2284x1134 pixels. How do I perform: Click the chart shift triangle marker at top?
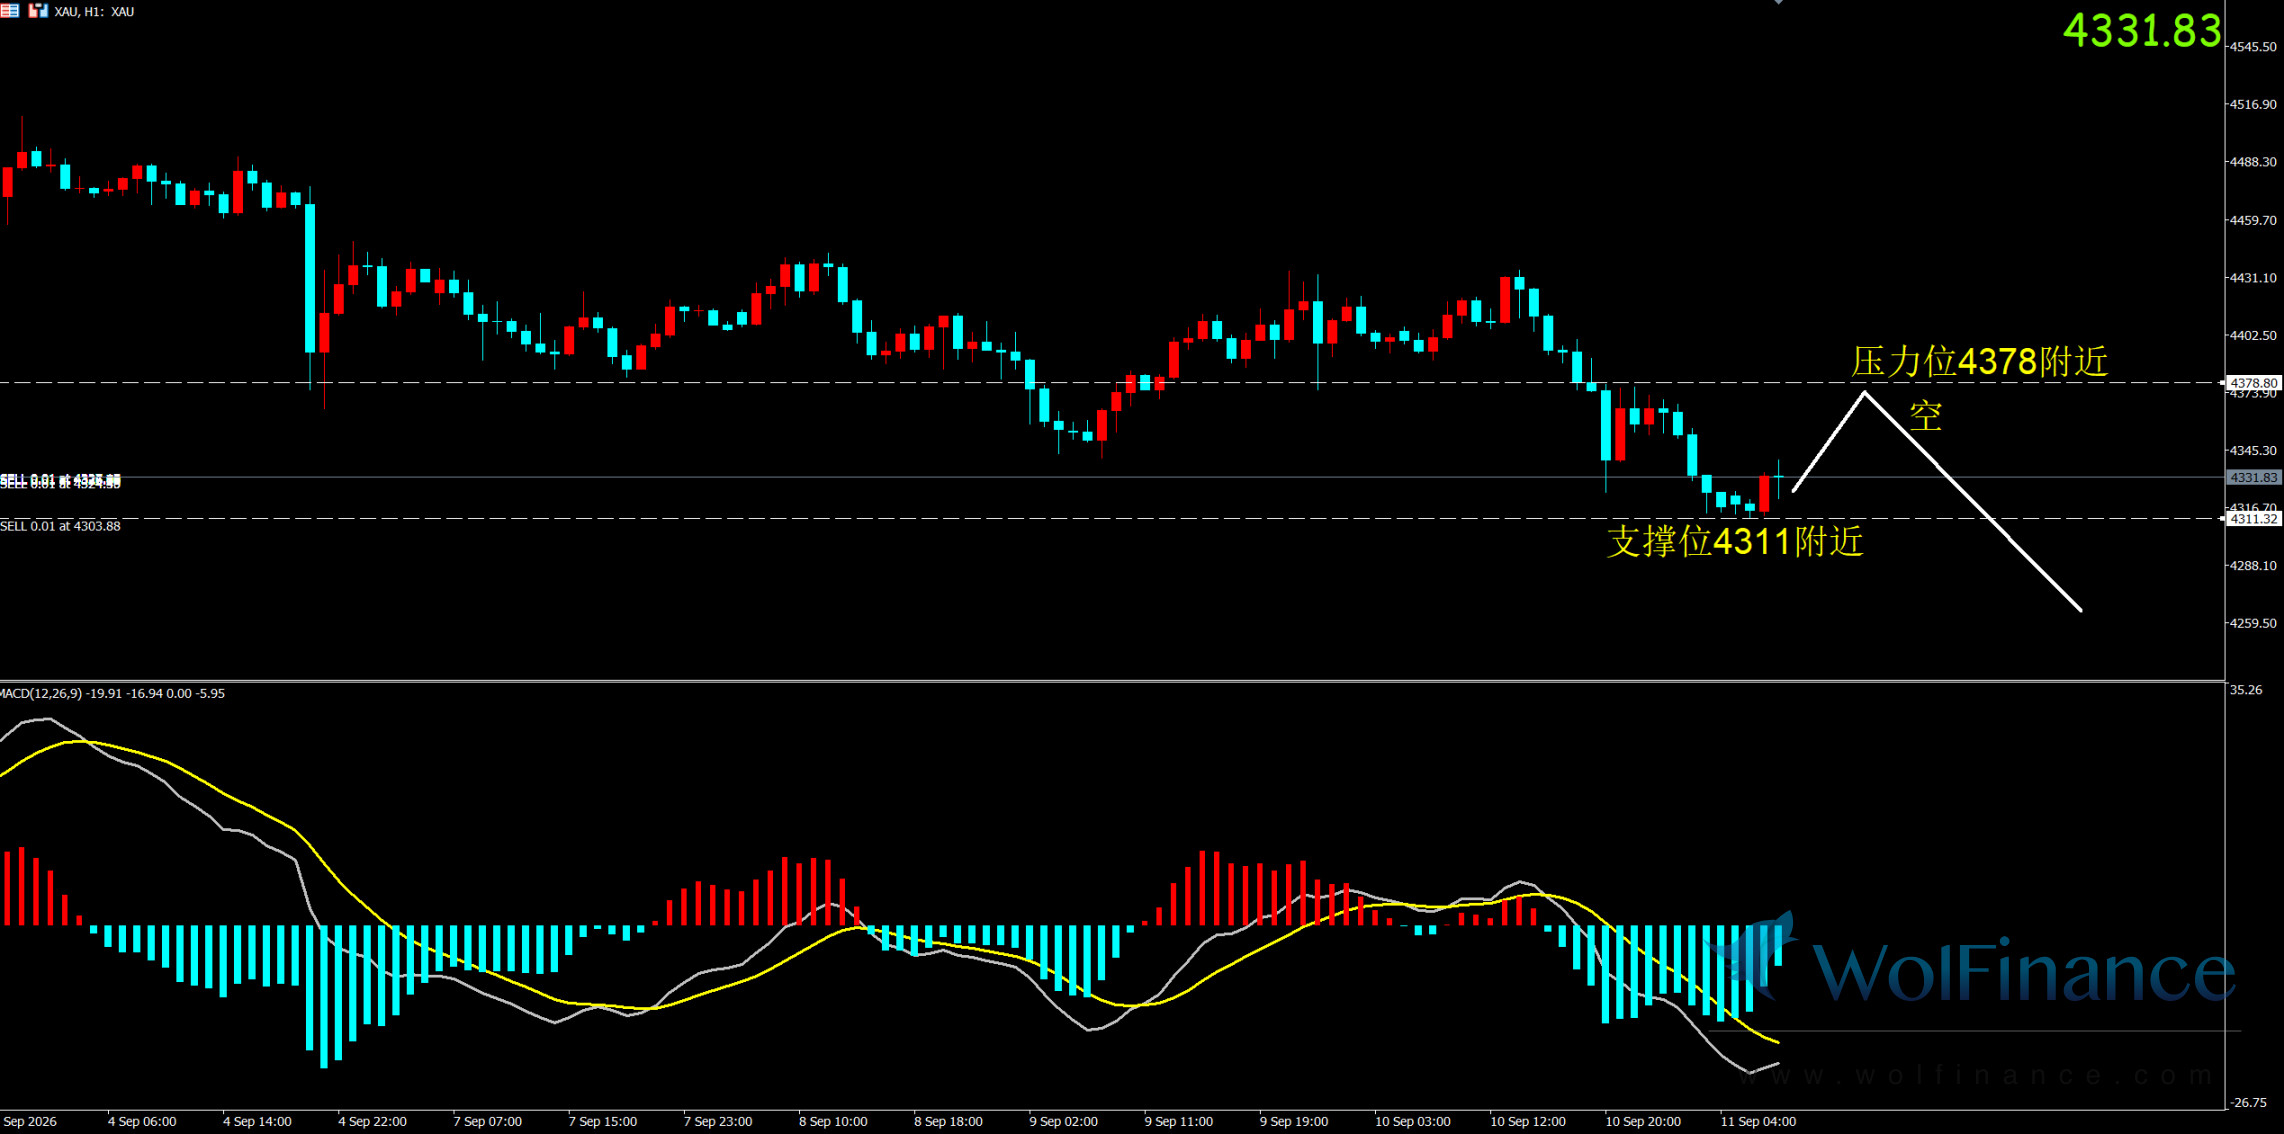(x=1778, y=2)
